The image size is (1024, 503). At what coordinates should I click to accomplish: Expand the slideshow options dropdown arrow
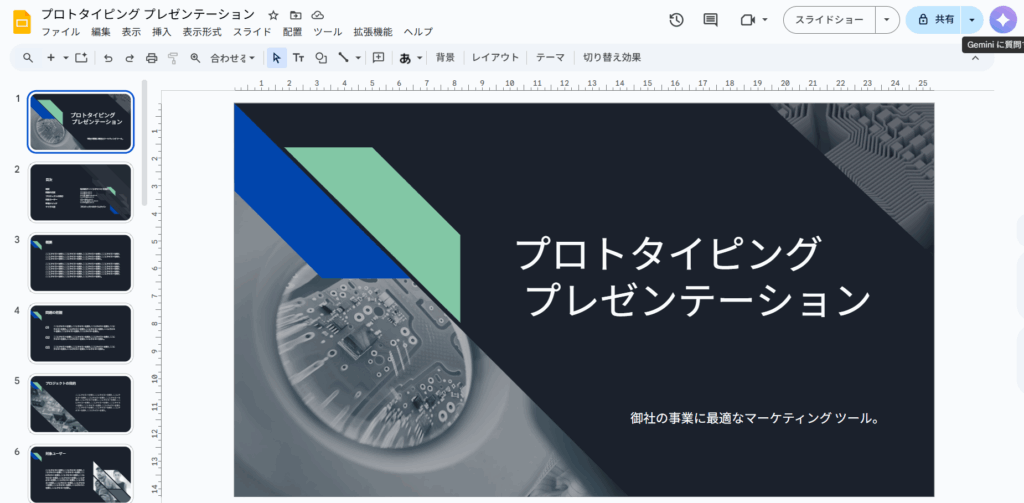(x=886, y=20)
